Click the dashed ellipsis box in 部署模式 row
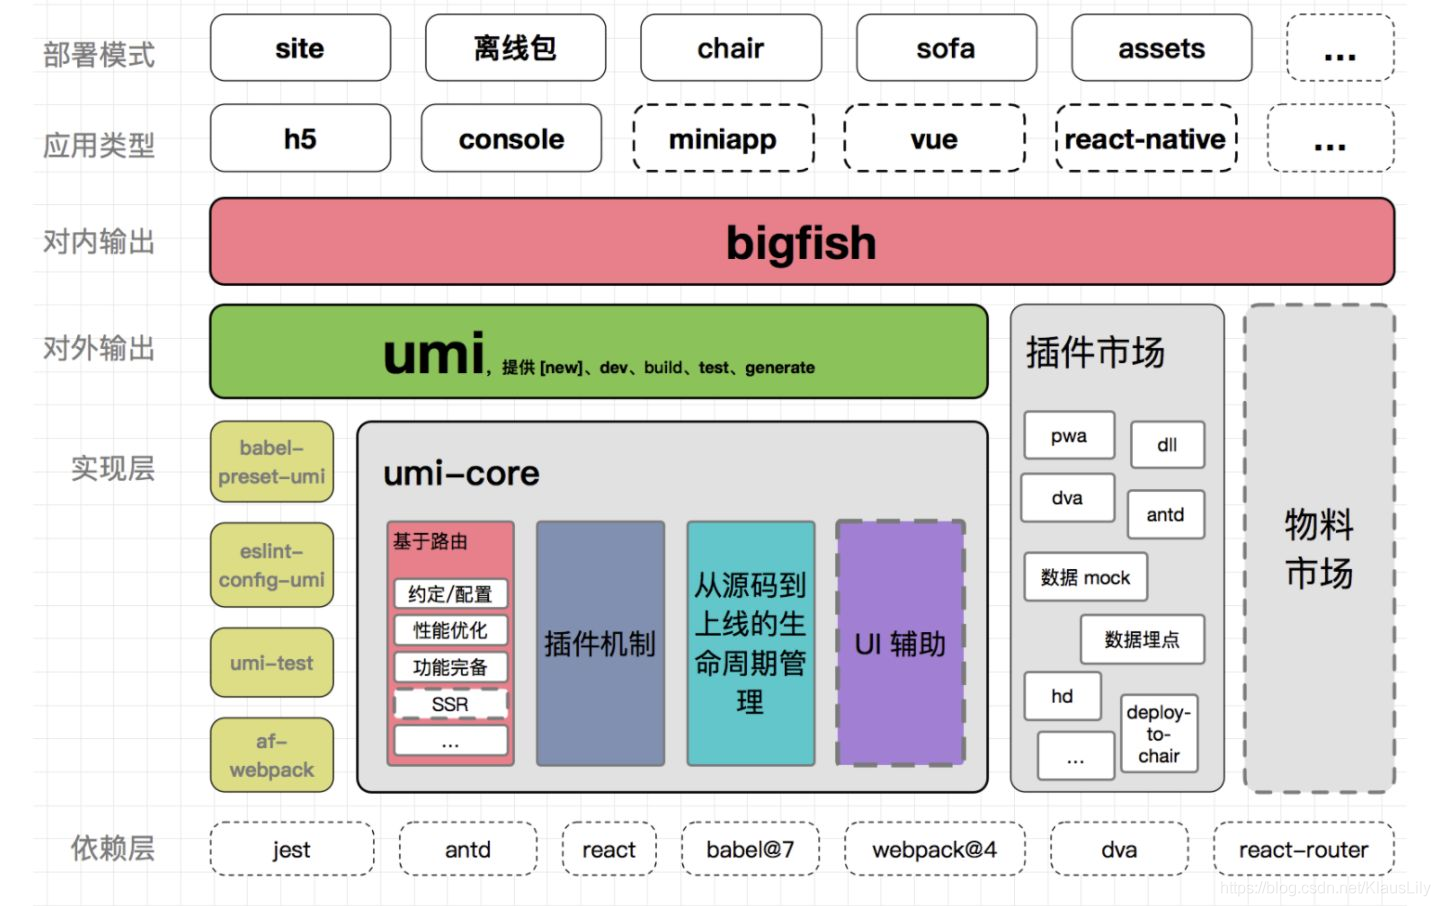 (1340, 48)
